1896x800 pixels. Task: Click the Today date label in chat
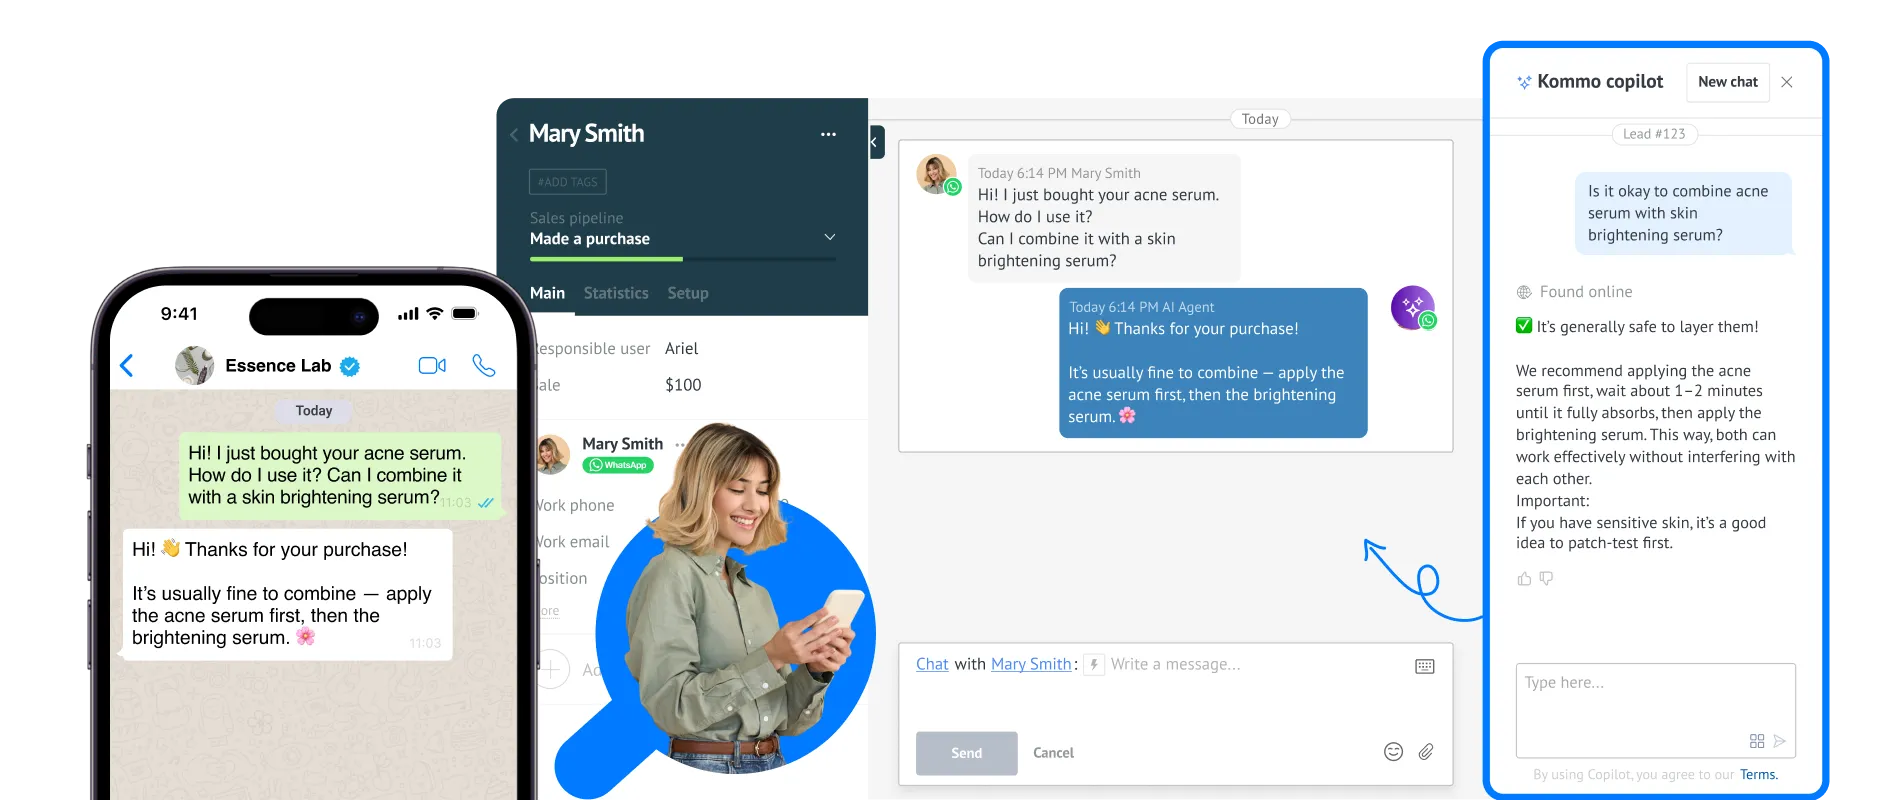tap(1260, 119)
